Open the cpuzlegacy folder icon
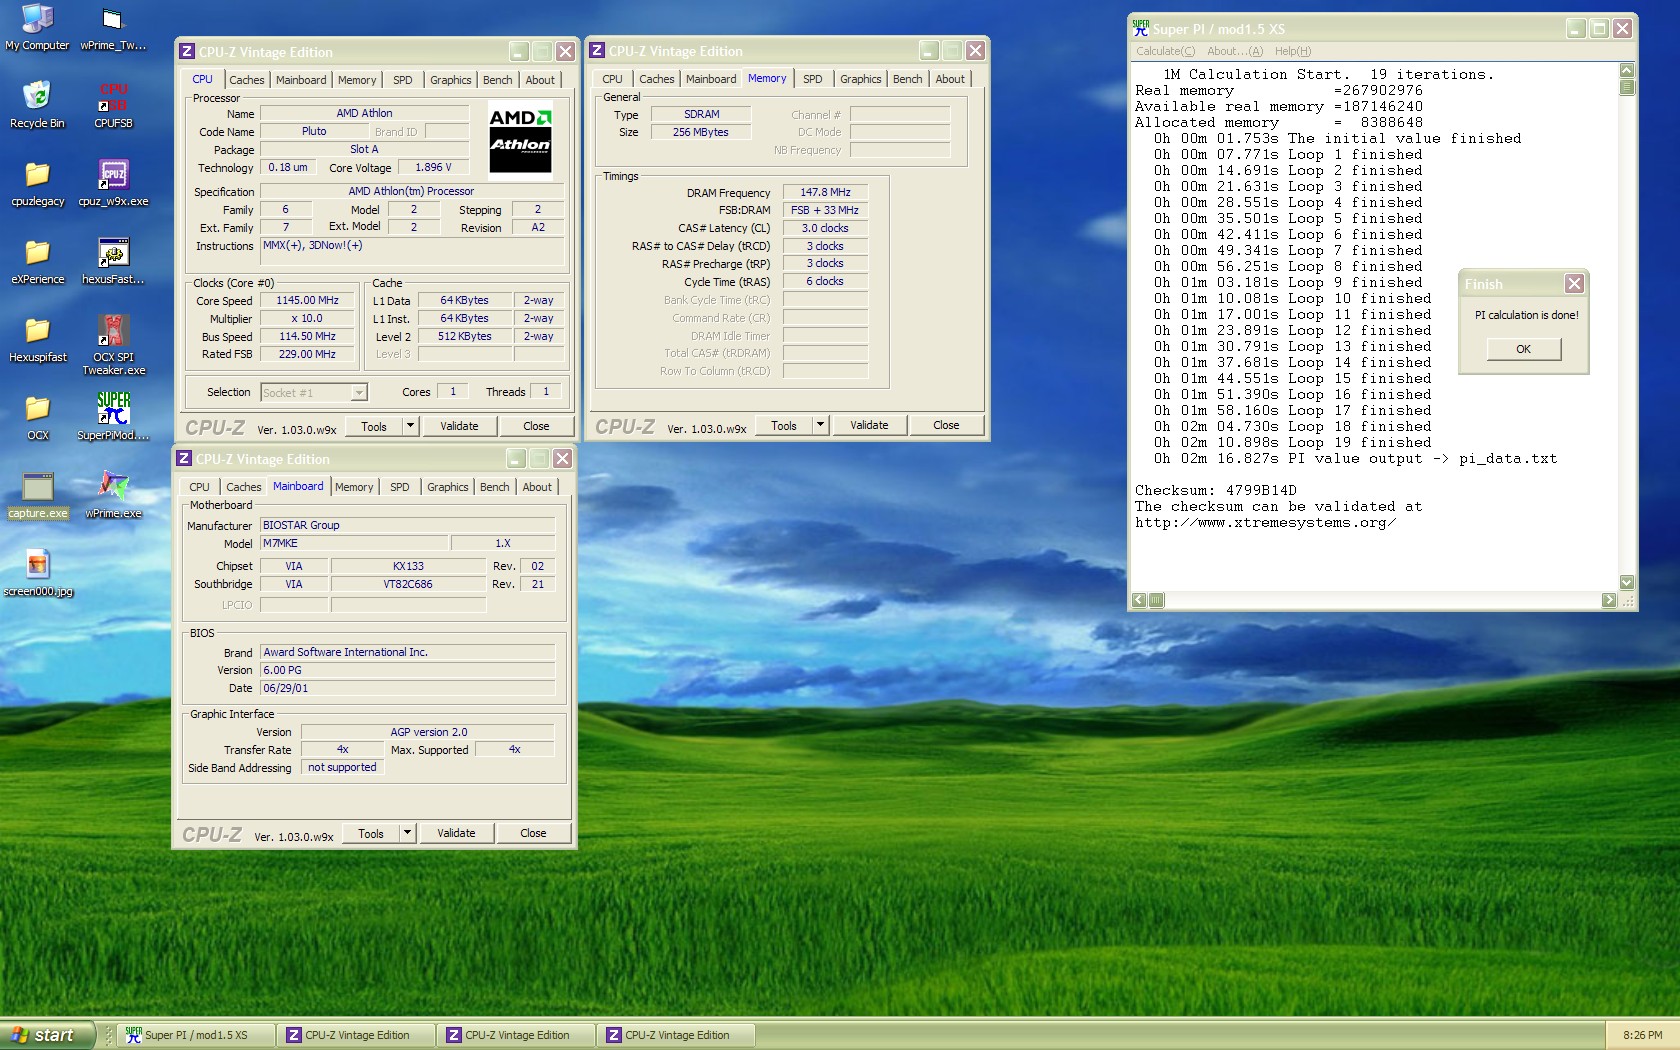This screenshot has height=1050, width=1680. pos(37,182)
